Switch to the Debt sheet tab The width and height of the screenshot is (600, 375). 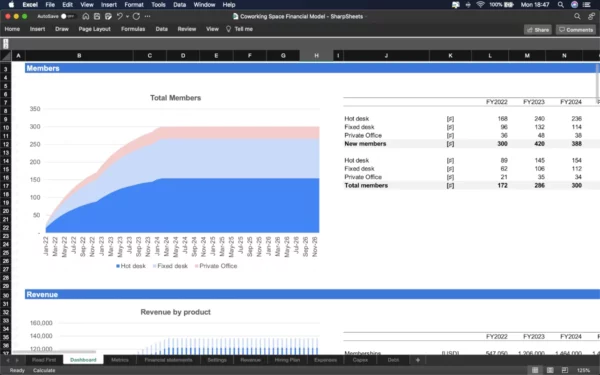click(393, 360)
